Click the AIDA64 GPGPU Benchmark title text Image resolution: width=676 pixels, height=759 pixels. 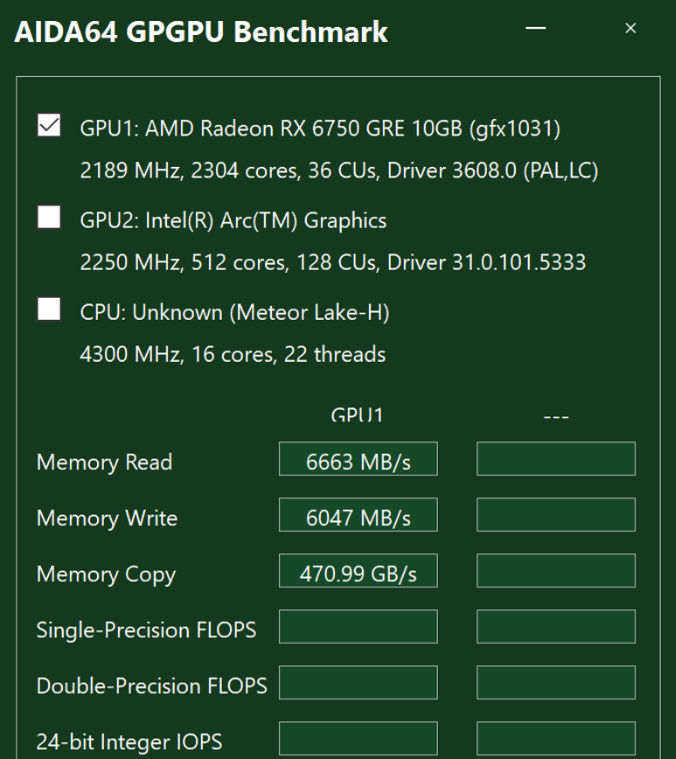pyautogui.click(x=201, y=32)
